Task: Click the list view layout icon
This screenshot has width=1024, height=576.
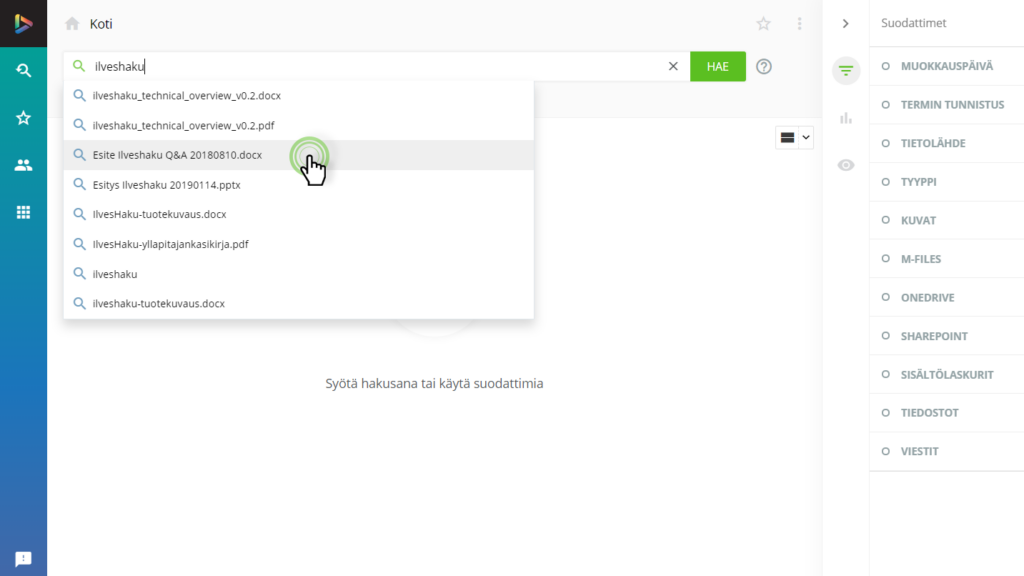Action: [788, 138]
